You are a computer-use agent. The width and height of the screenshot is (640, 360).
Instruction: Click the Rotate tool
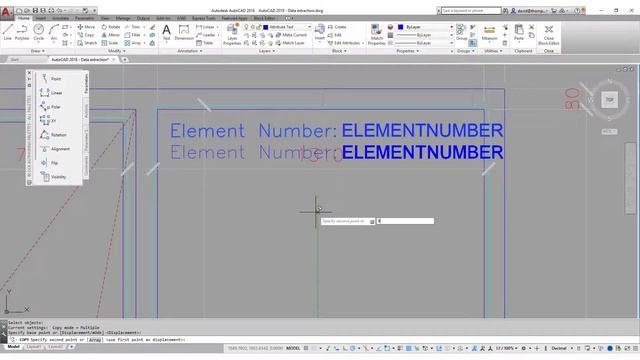(111, 27)
